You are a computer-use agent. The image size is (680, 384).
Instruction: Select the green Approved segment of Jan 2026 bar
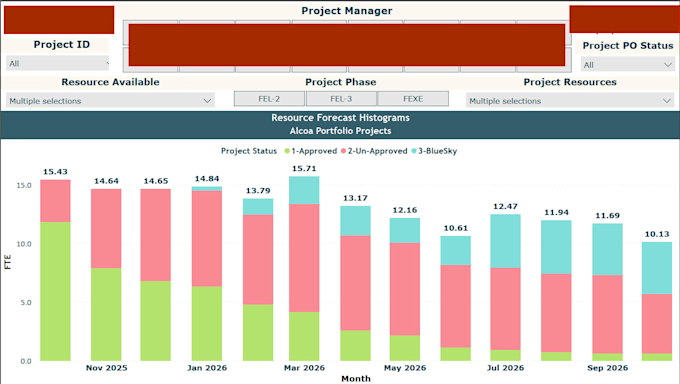point(207,323)
